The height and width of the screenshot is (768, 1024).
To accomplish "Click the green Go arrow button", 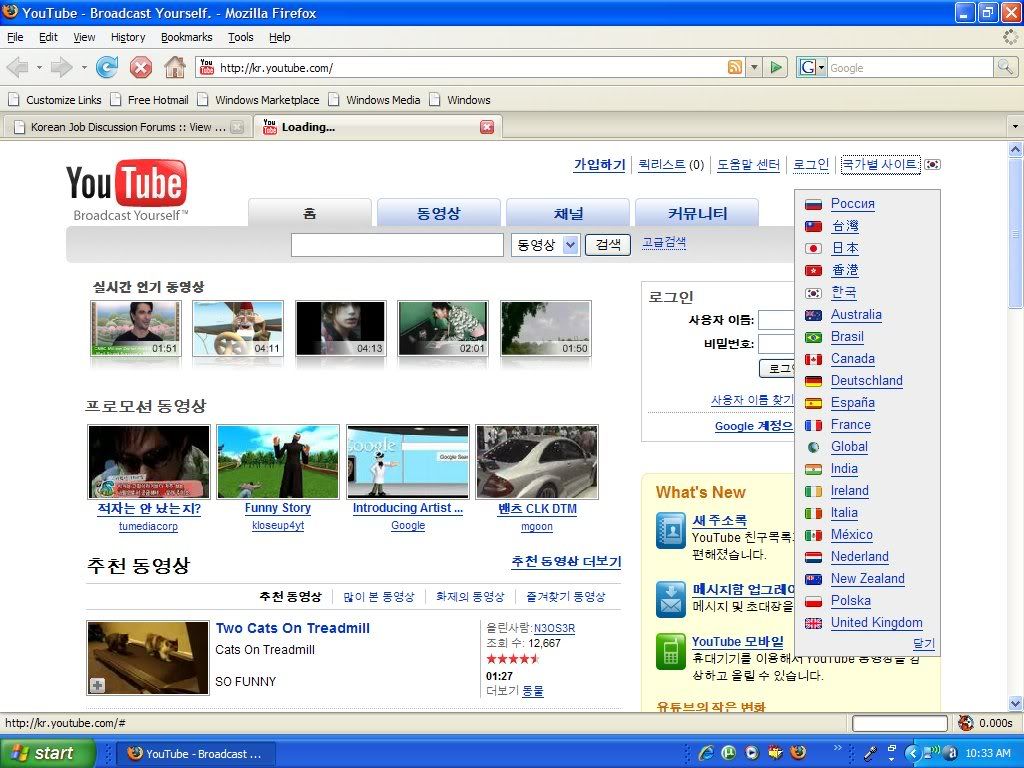I will [x=776, y=68].
